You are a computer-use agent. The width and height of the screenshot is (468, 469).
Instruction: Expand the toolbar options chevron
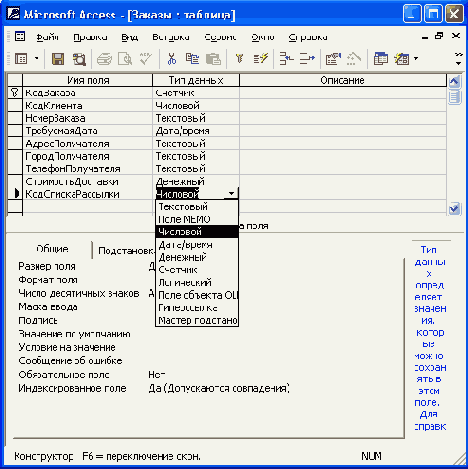click(459, 59)
